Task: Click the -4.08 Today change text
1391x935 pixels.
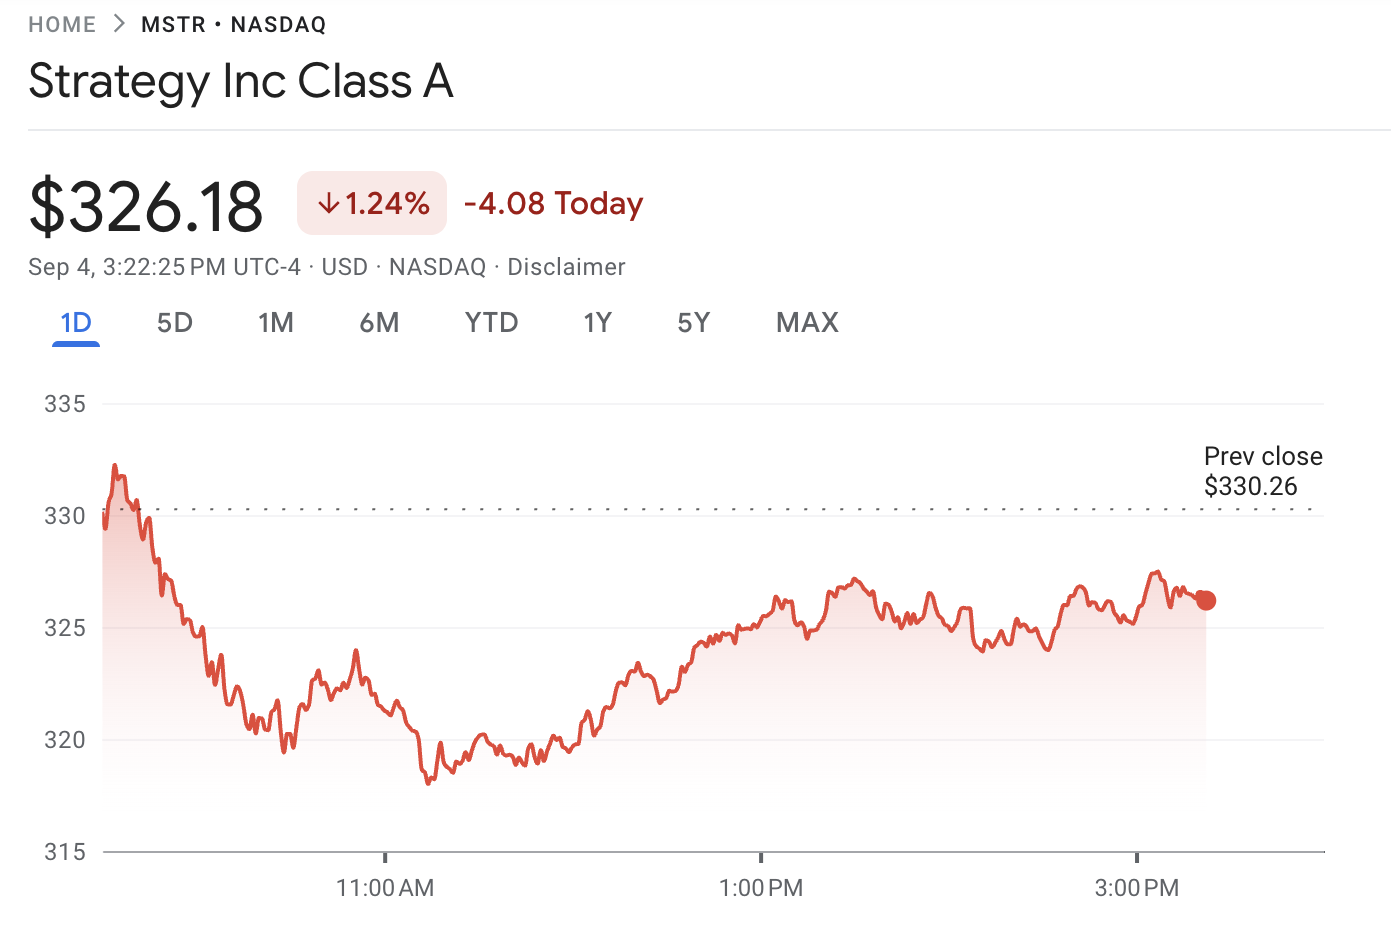Action: 554,203
